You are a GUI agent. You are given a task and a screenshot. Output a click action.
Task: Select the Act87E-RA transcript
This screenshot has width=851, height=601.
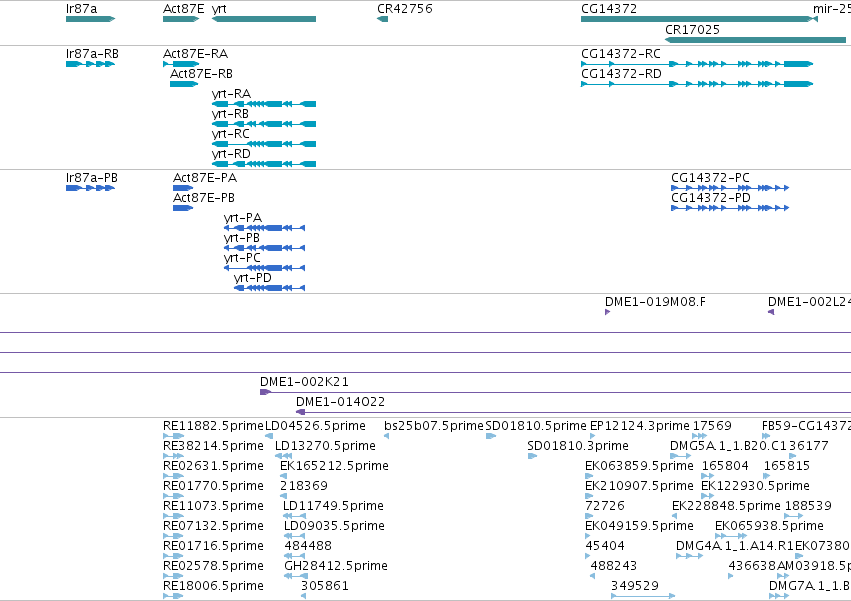pyautogui.click(x=181, y=64)
